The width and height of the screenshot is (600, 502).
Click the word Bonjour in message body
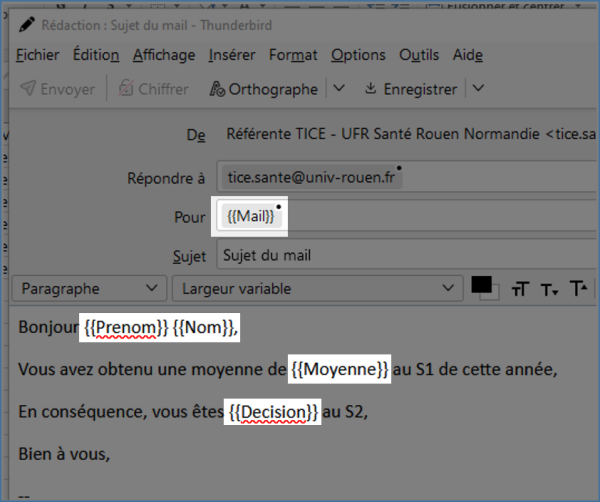coord(48,328)
